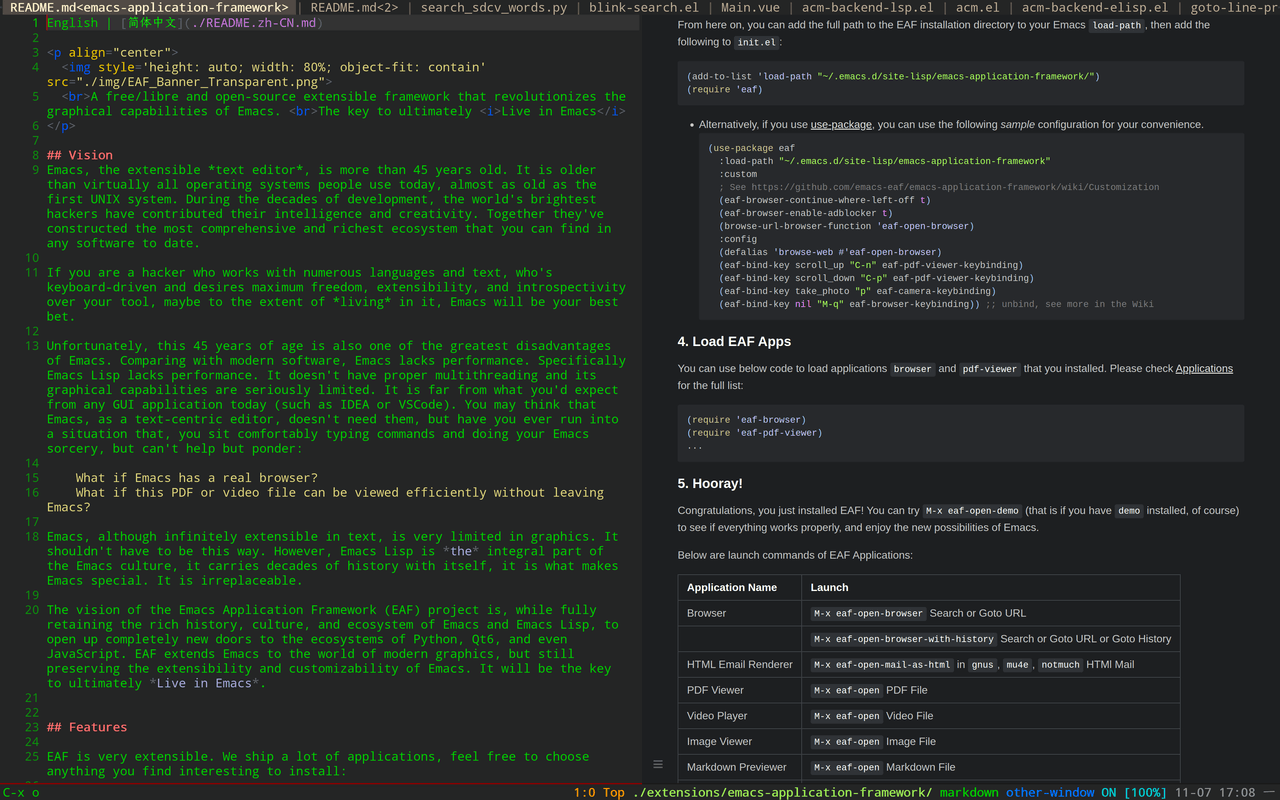Viewport: 1280px width, 800px height.
Task: Click the 'markdown' major mode in the mode line
Action: point(969,792)
